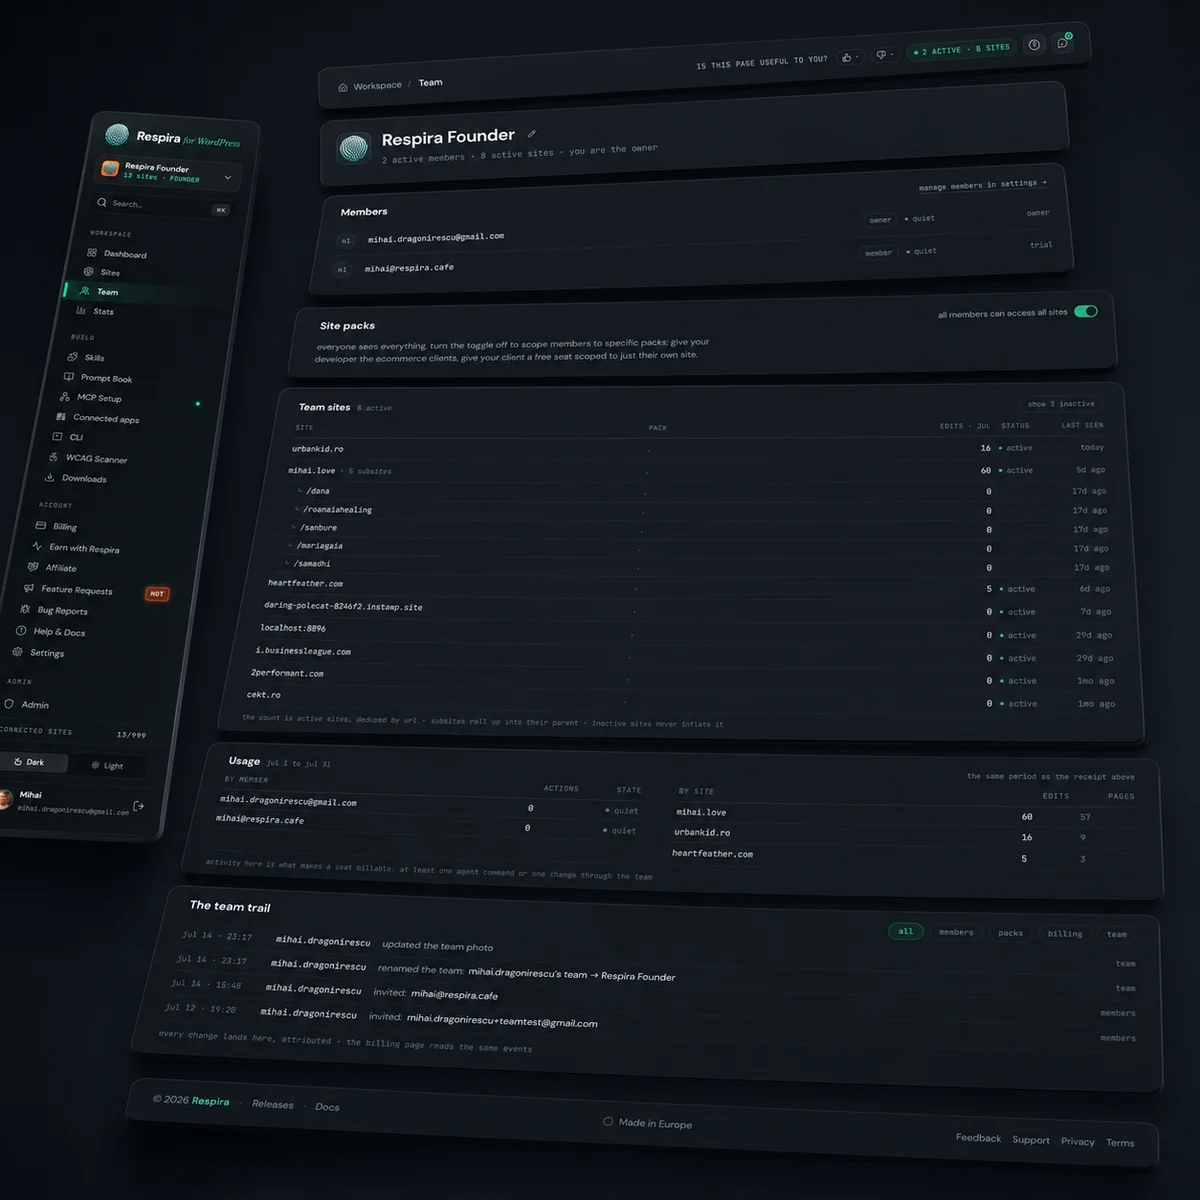Screen dimensions: 1200x1200
Task: Open Billing card icon
Action: (41, 525)
